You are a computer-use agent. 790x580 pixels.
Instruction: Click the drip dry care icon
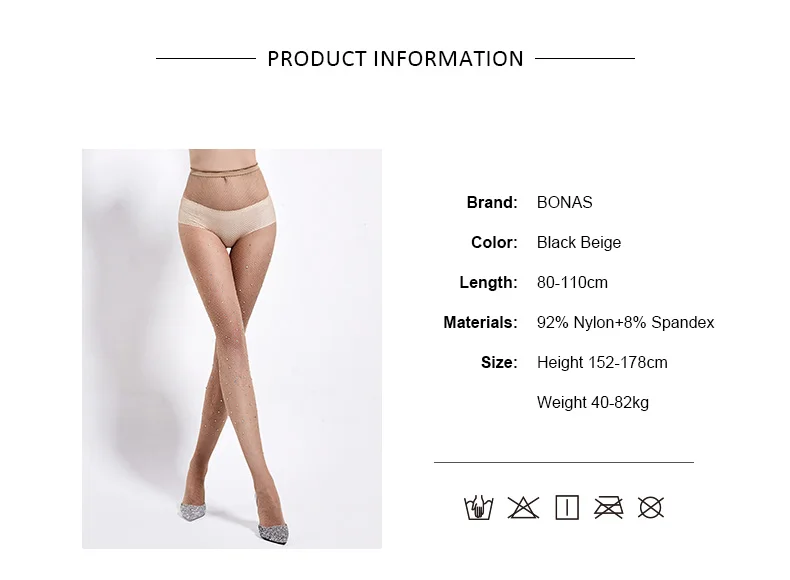click(566, 507)
